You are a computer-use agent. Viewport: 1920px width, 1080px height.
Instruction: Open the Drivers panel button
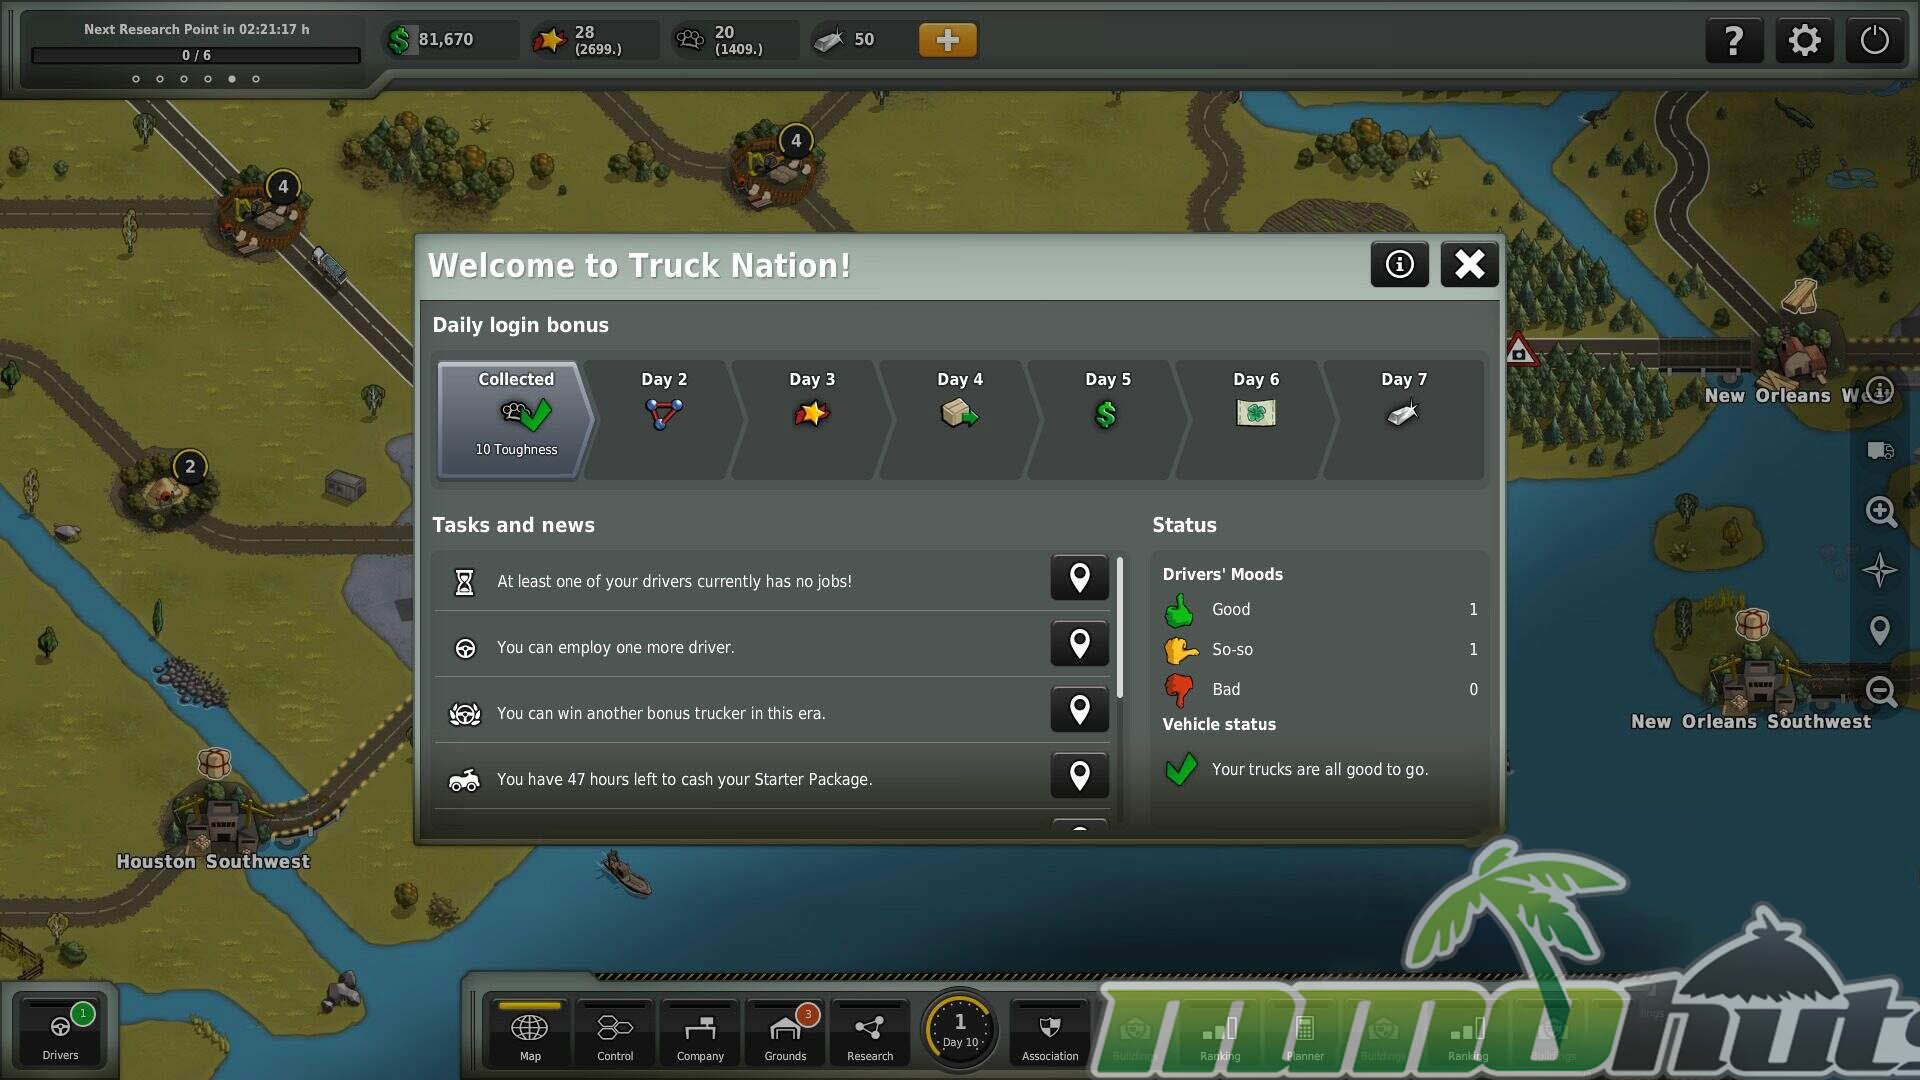pyautogui.click(x=60, y=1033)
